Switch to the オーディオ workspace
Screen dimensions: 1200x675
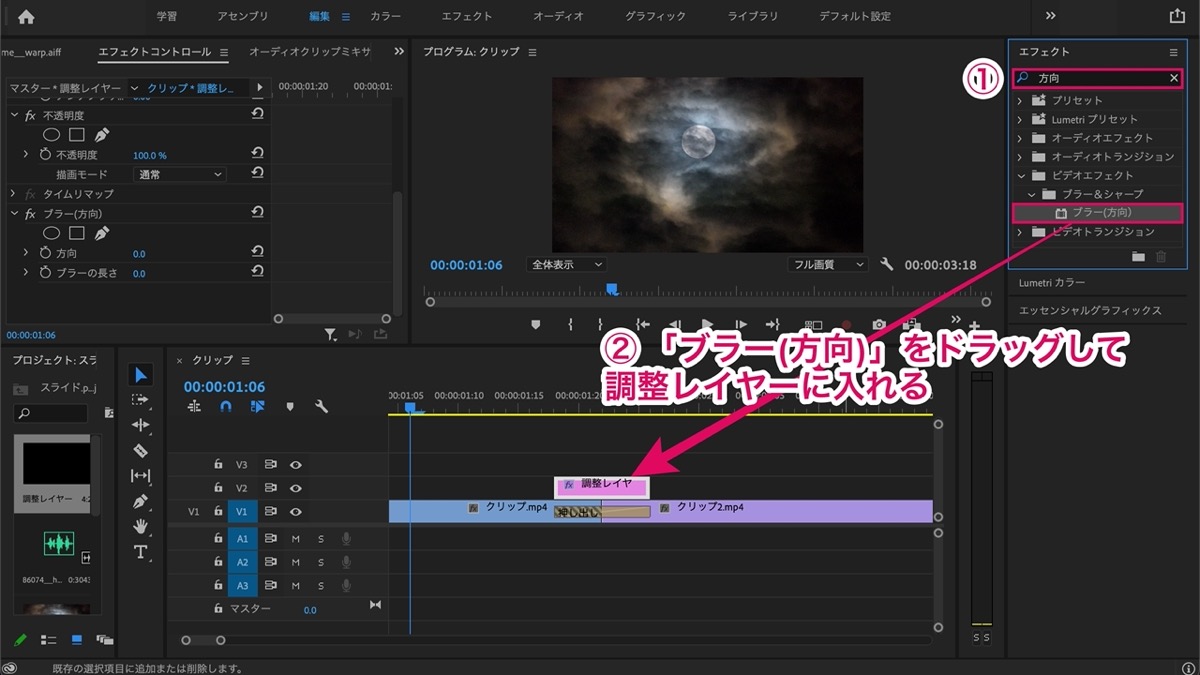558,16
